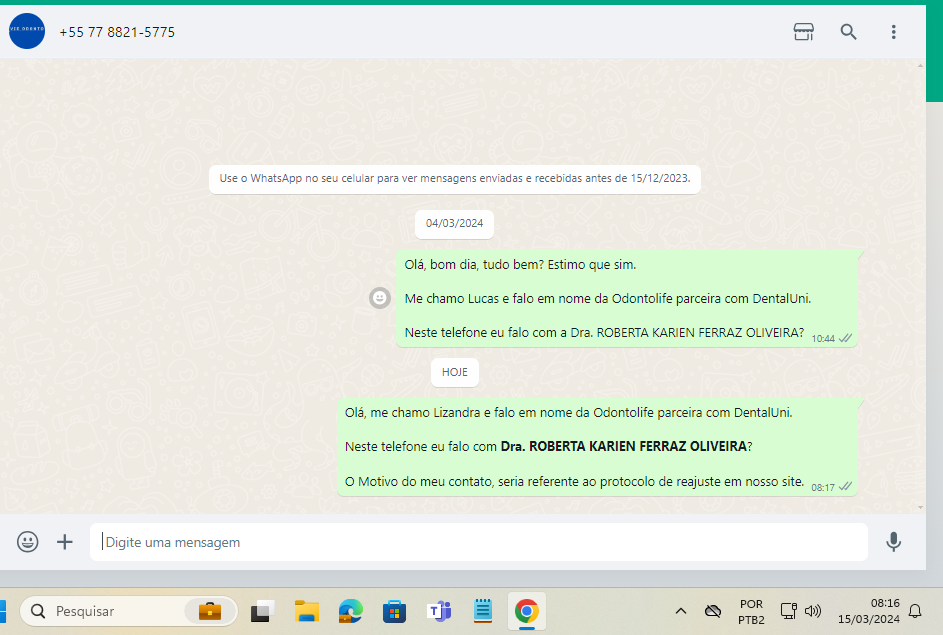
Task: Open Task View on the taskbar
Action: point(263,611)
